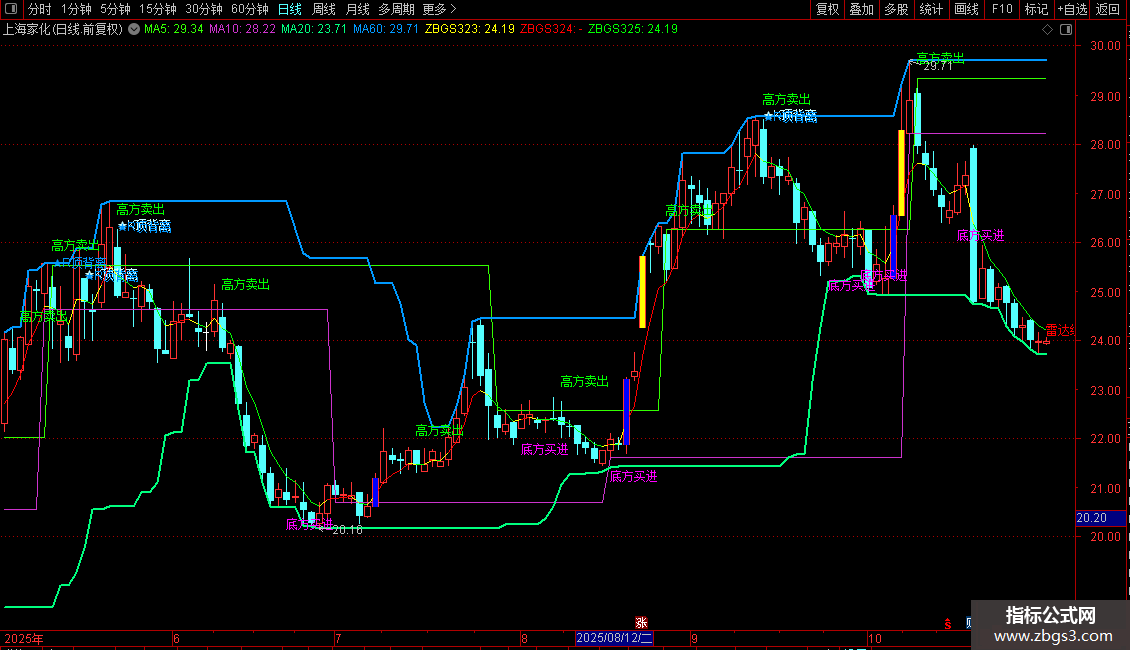
Task: Click the 叠加 overlay button
Action: tap(861, 9)
